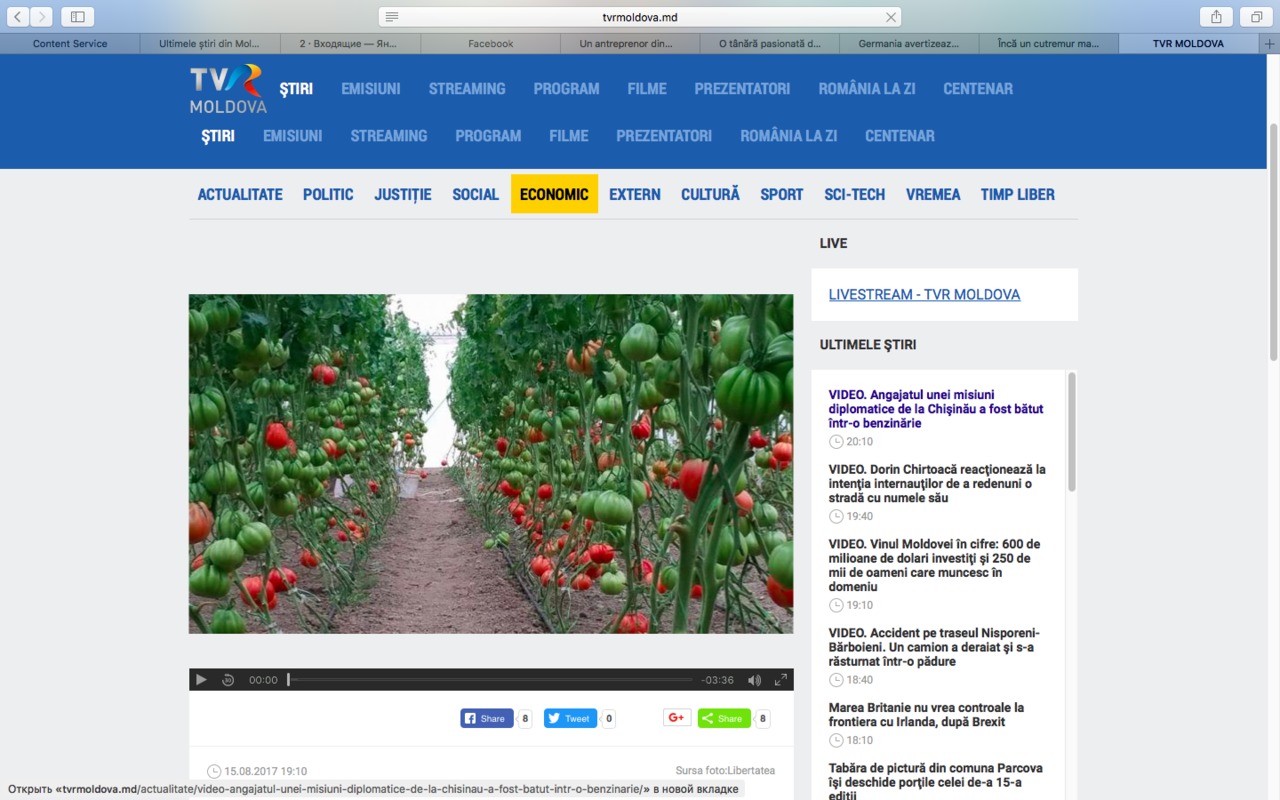Viewport: 1280px width, 800px height.
Task: Switch to the Facebook tab
Action: pos(491,44)
